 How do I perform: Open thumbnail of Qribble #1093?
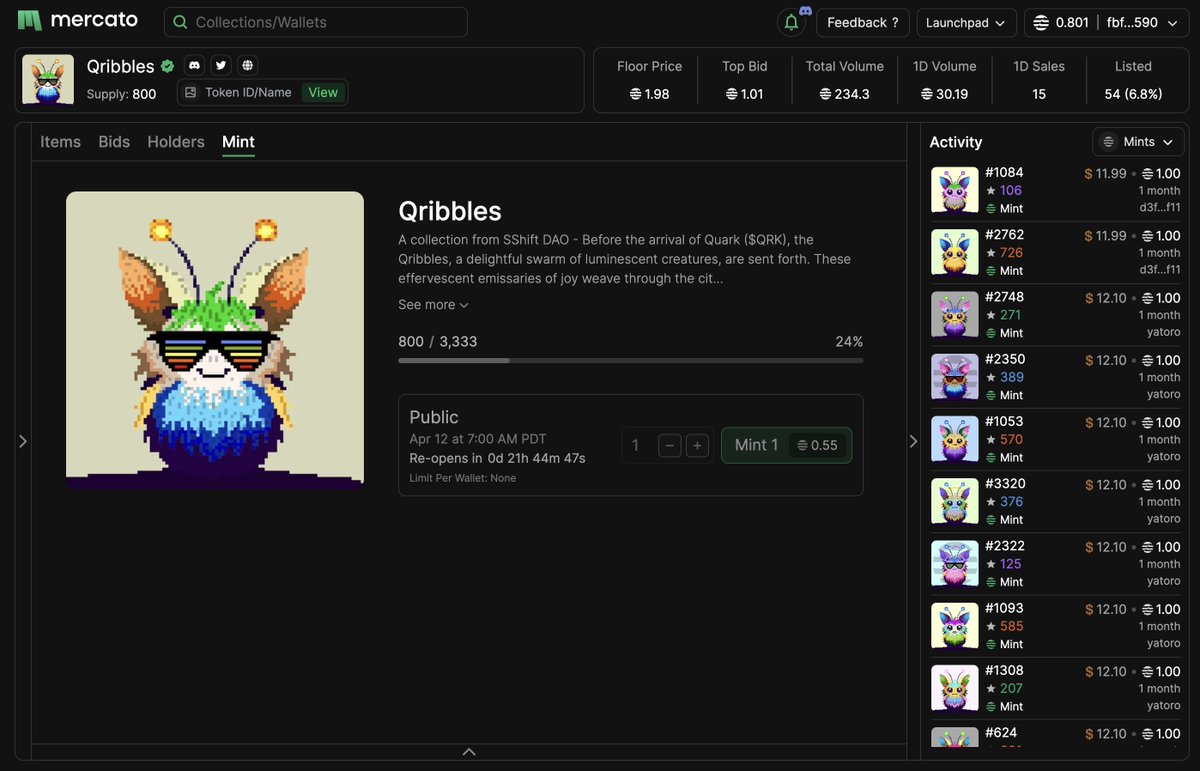tap(954, 626)
